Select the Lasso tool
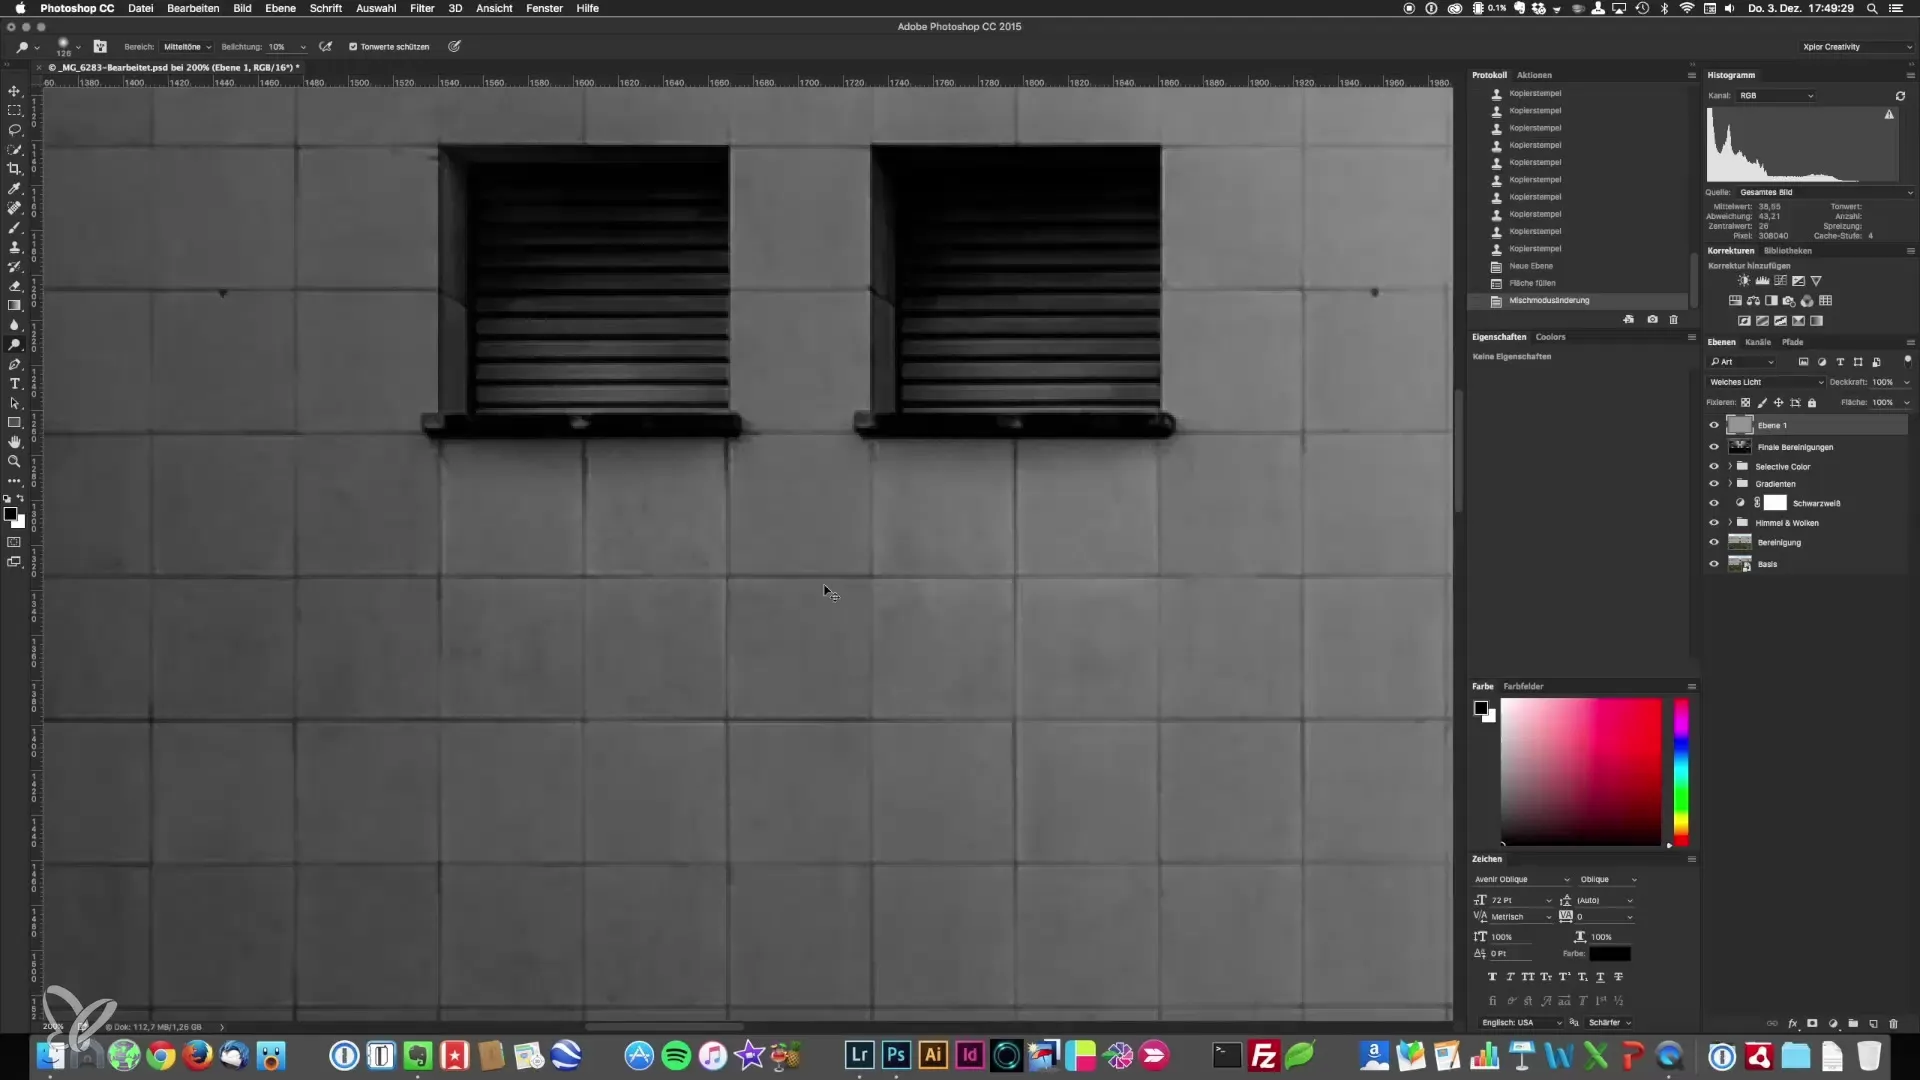 click(x=14, y=130)
